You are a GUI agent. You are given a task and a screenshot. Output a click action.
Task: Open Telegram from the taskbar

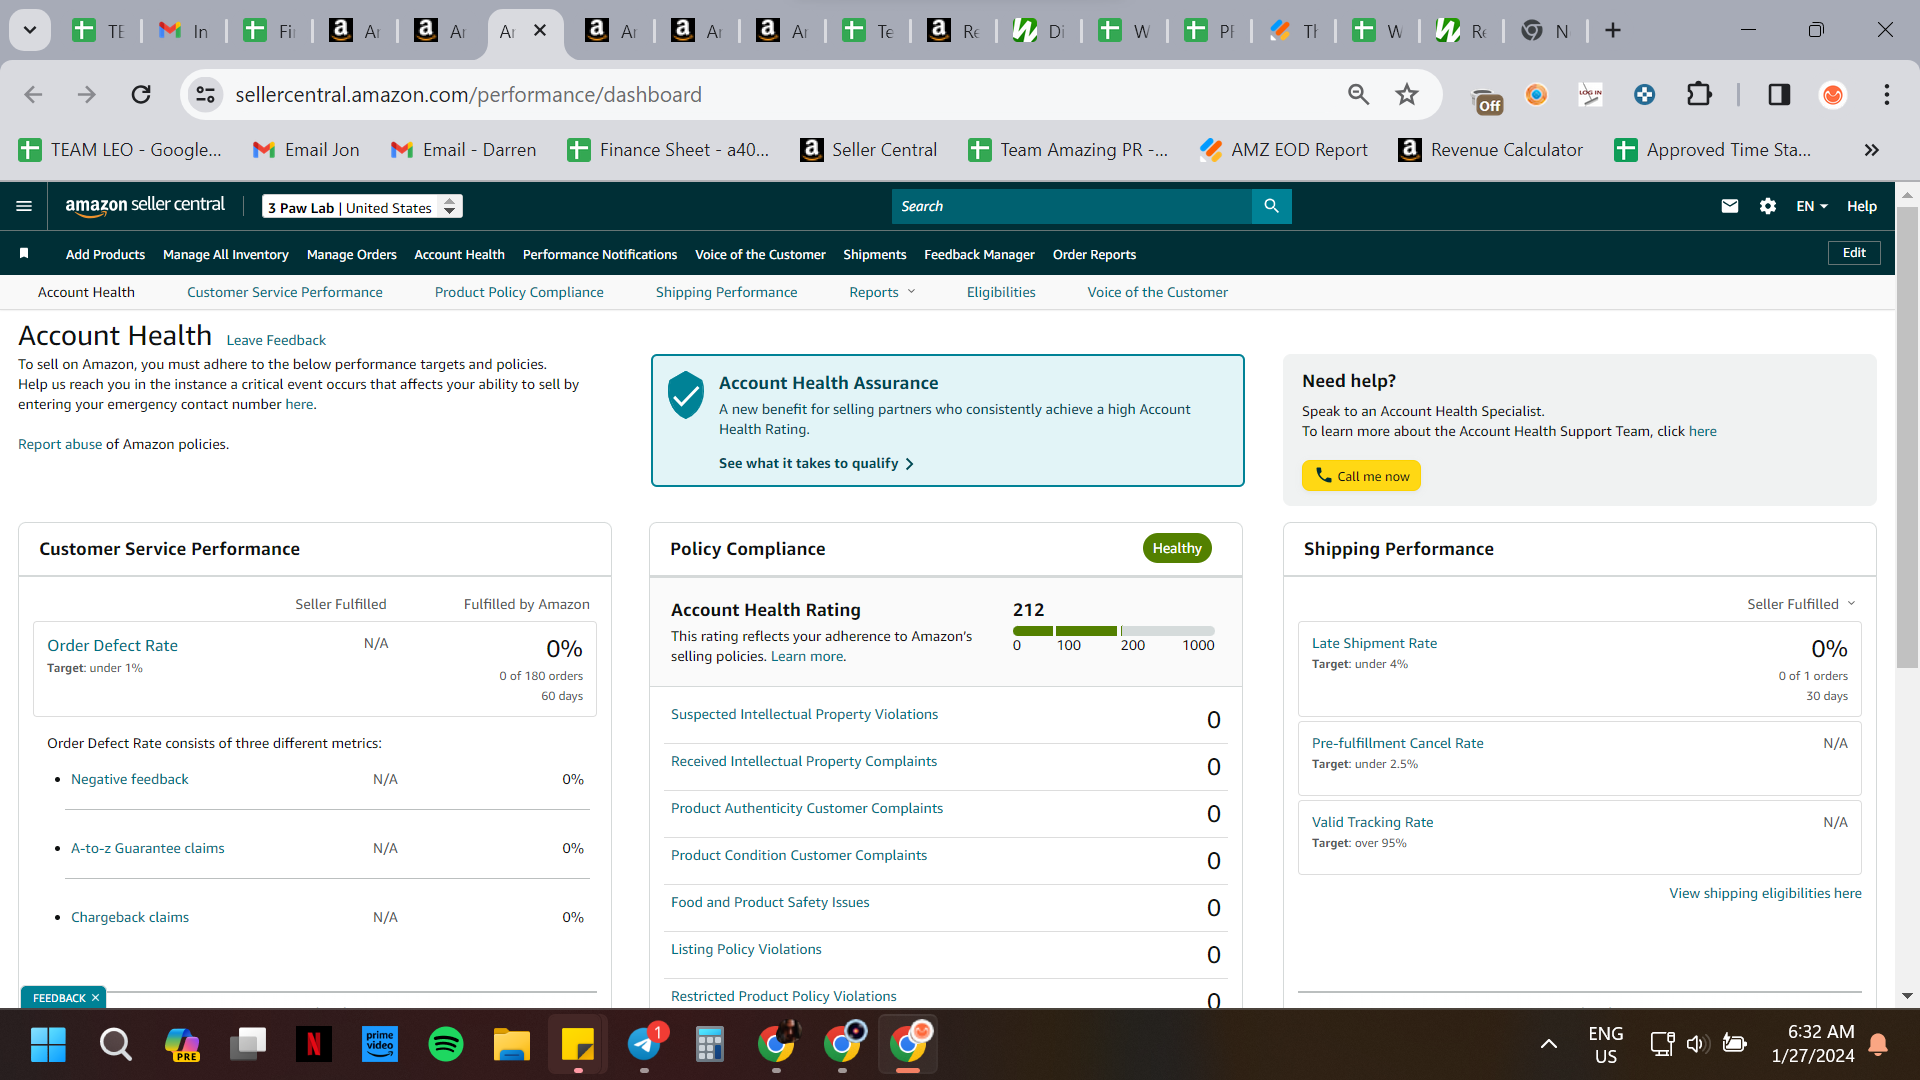pos(644,1045)
